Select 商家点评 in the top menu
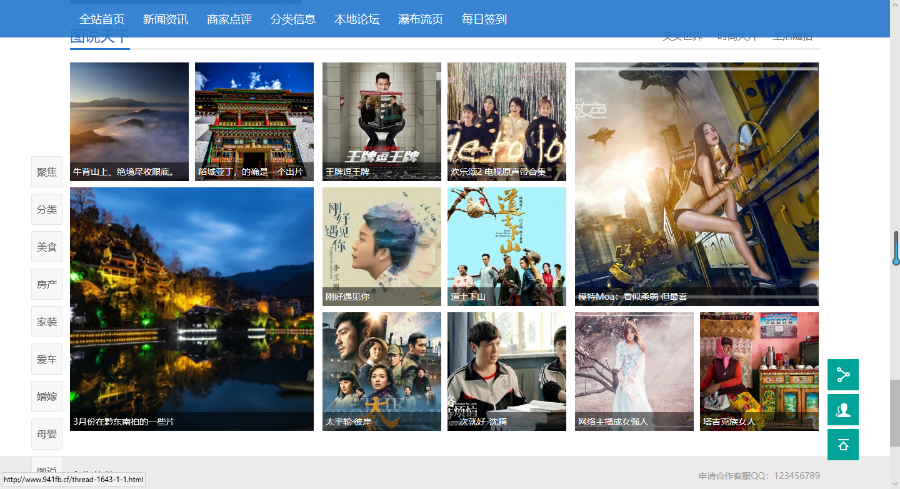The height and width of the screenshot is (489, 900). [229, 19]
